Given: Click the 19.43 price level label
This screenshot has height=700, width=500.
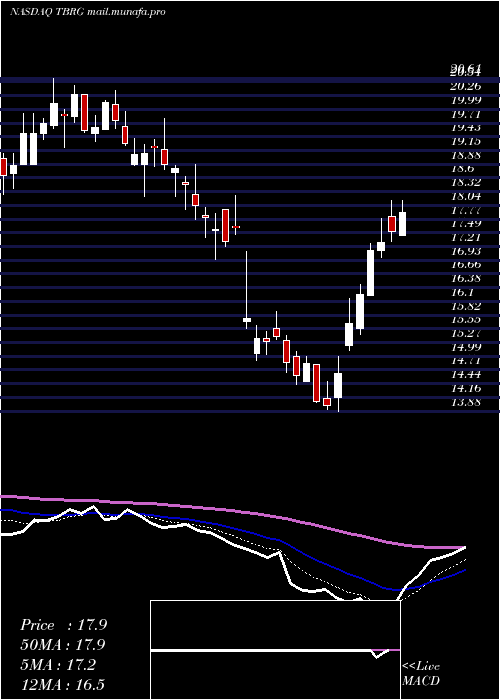Looking at the screenshot, I should point(466,128).
